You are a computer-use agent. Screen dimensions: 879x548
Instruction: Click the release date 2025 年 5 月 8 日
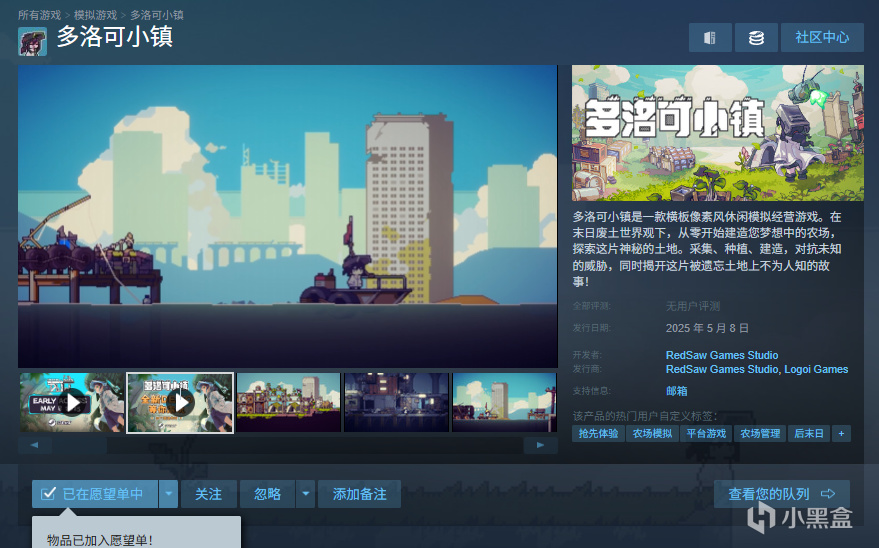[x=707, y=328]
